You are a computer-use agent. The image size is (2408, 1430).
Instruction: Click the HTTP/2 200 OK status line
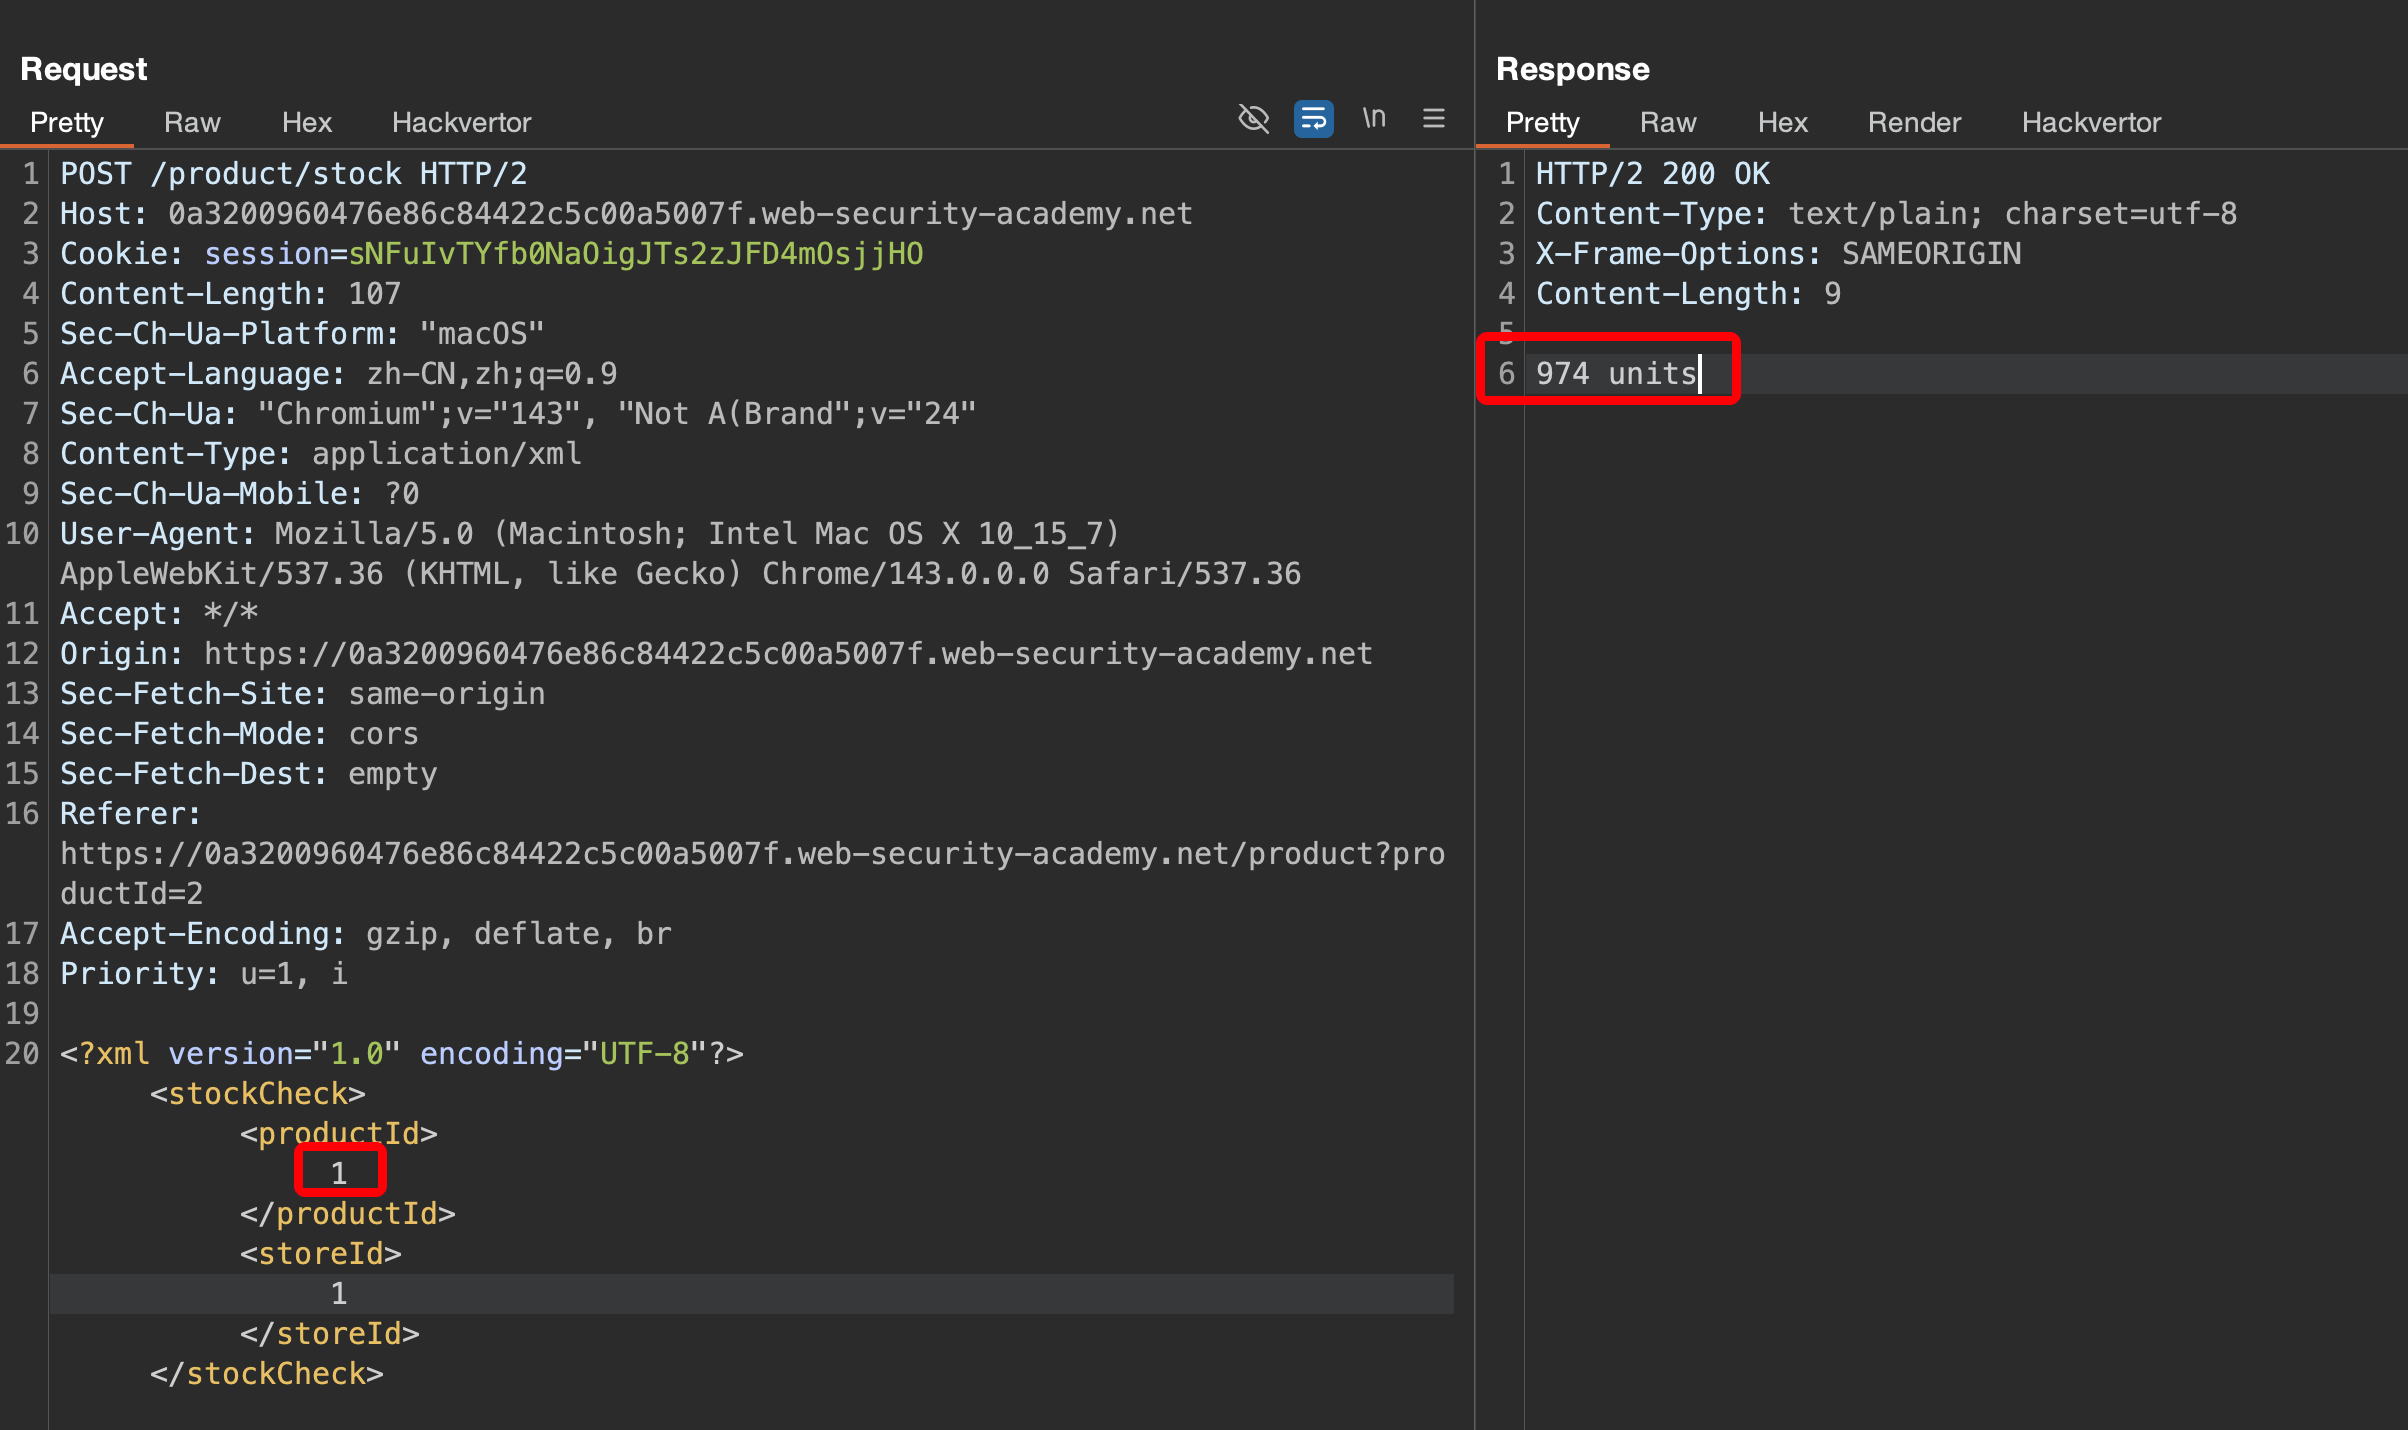pyautogui.click(x=1652, y=174)
